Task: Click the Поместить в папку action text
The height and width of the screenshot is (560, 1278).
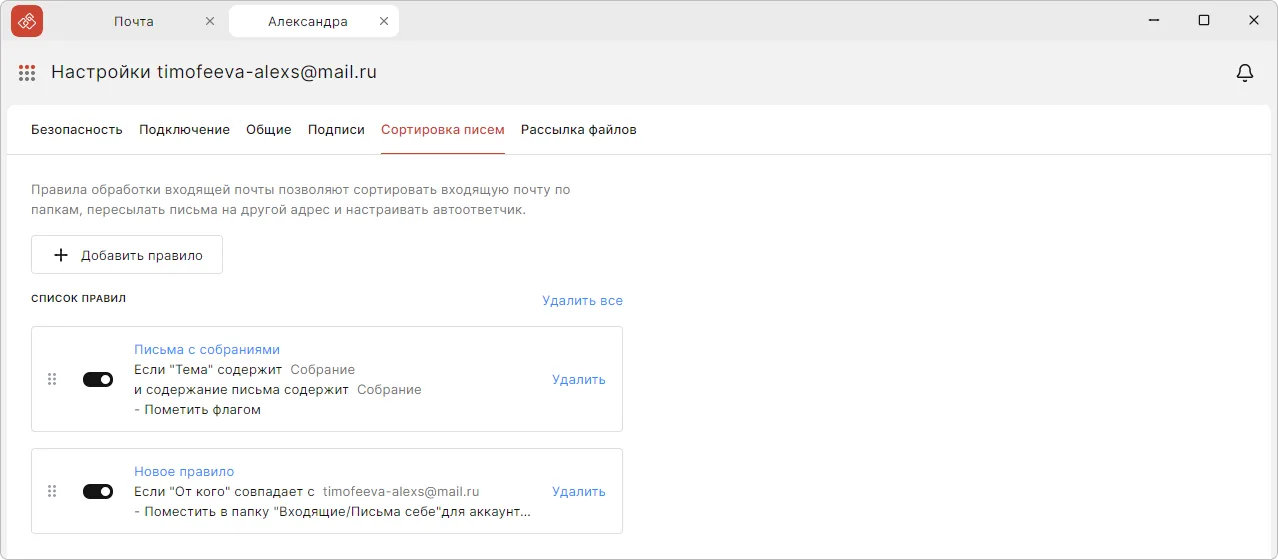Action: pos(332,511)
